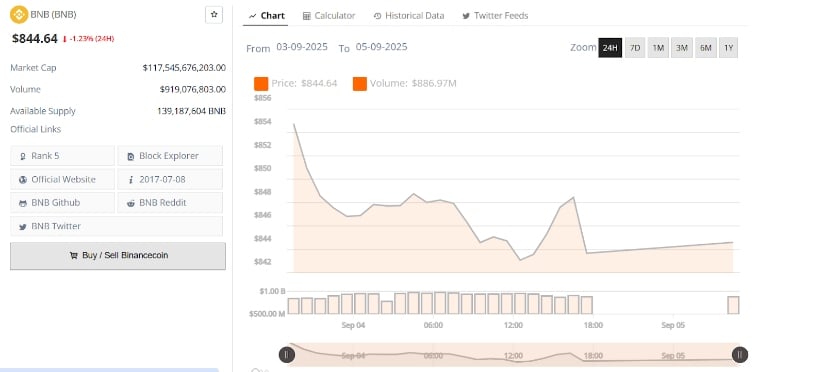
Task: Open the Calculator tab
Action: click(x=329, y=16)
